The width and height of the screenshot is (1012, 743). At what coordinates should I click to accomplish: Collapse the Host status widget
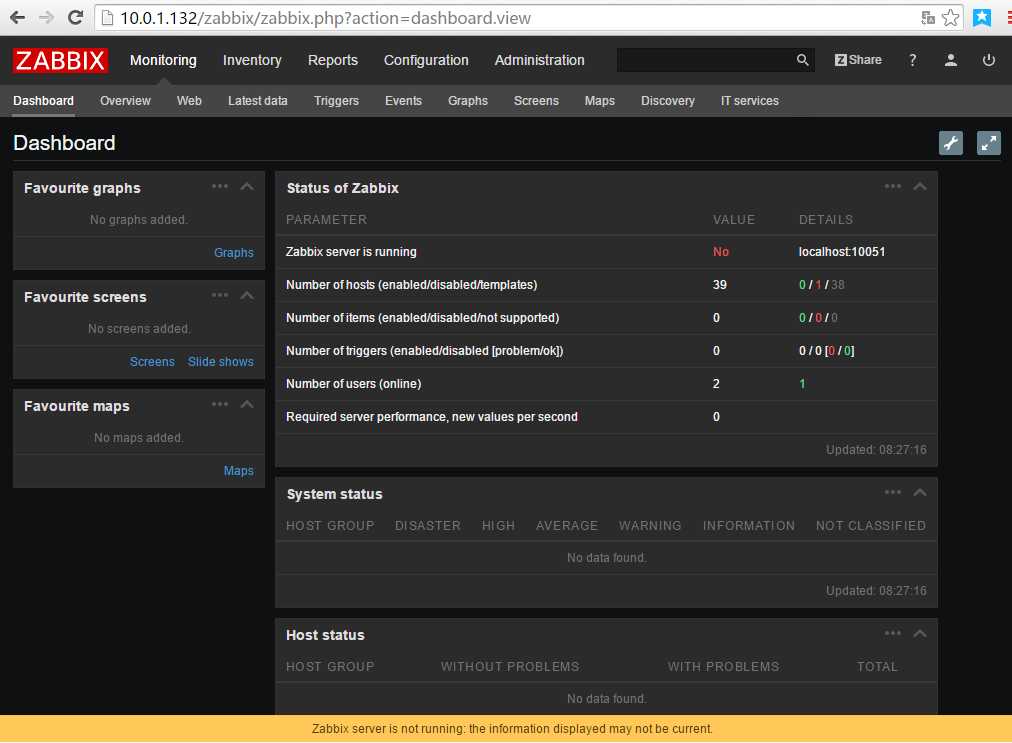[x=920, y=633]
